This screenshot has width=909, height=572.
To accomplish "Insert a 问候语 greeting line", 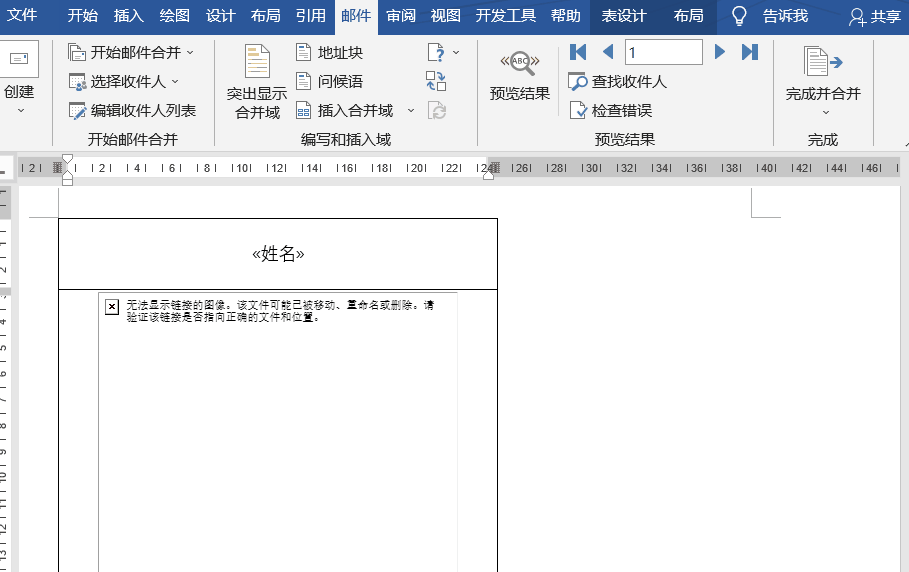I will point(329,81).
